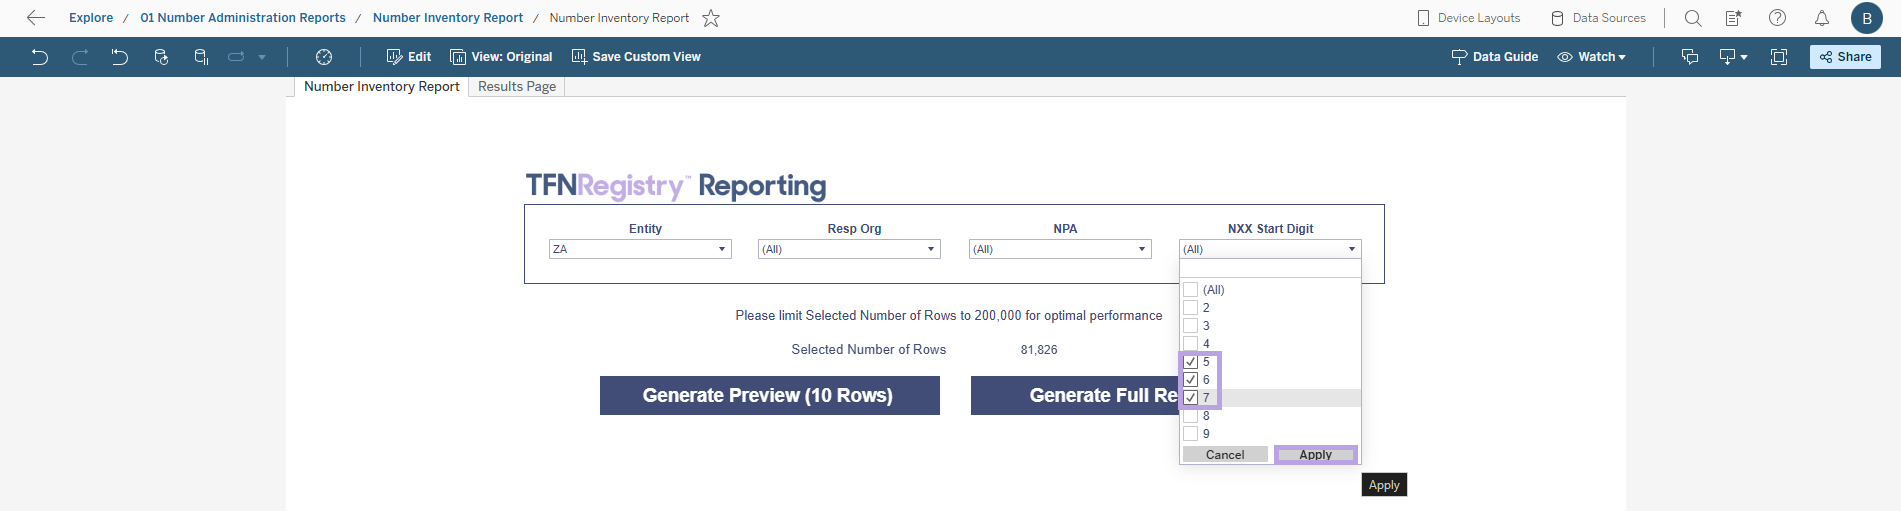Open the comments icon
The width and height of the screenshot is (1901, 511).
[x=1690, y=57]
